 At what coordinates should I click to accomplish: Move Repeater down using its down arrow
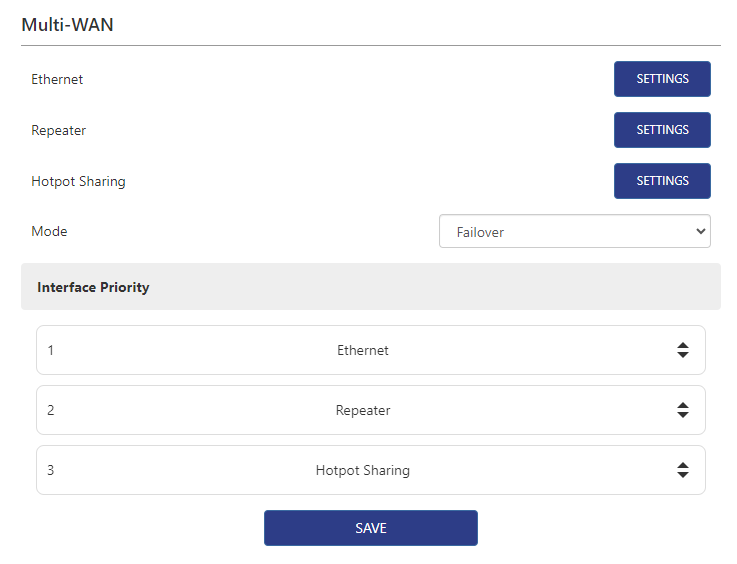(683, 415)
